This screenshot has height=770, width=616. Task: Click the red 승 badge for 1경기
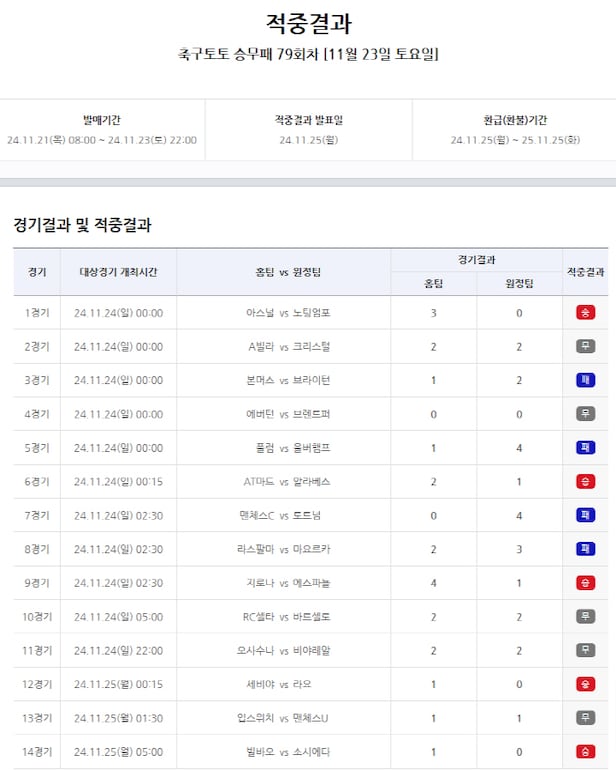tap(585, 313)
